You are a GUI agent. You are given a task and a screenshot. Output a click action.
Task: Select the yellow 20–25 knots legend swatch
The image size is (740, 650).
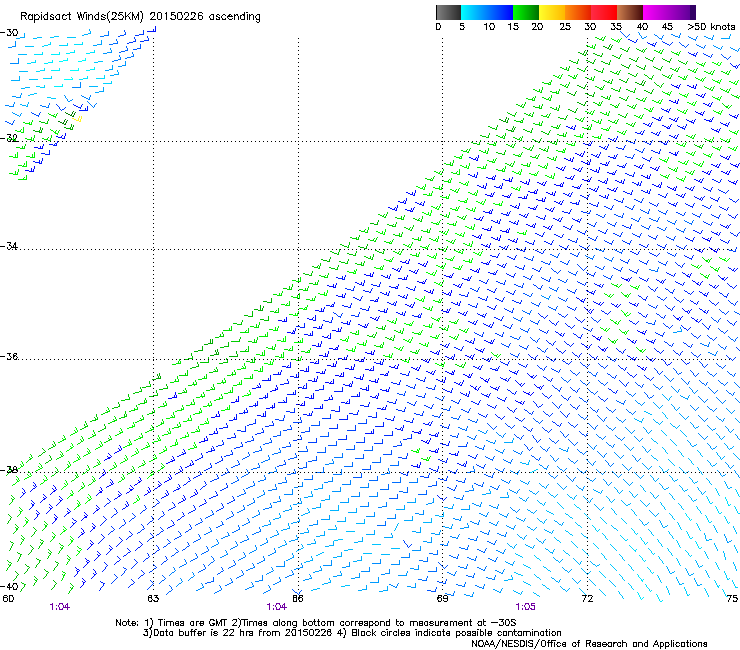tap(552, 12)
